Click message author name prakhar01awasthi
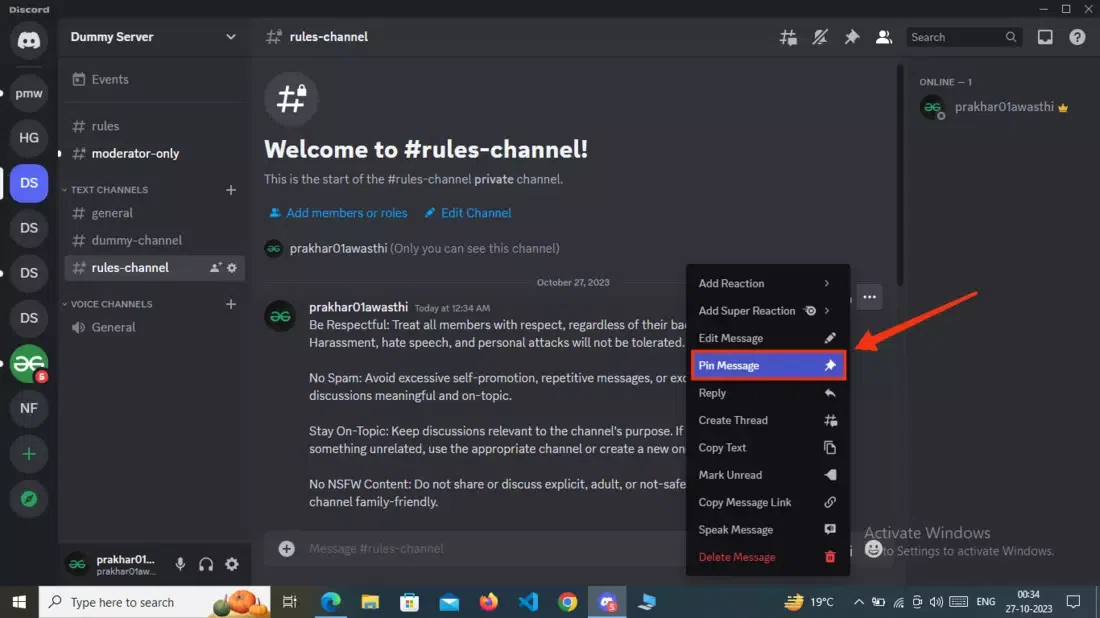This screenshot has height=618, width=1100. click(x=358, y=307)
